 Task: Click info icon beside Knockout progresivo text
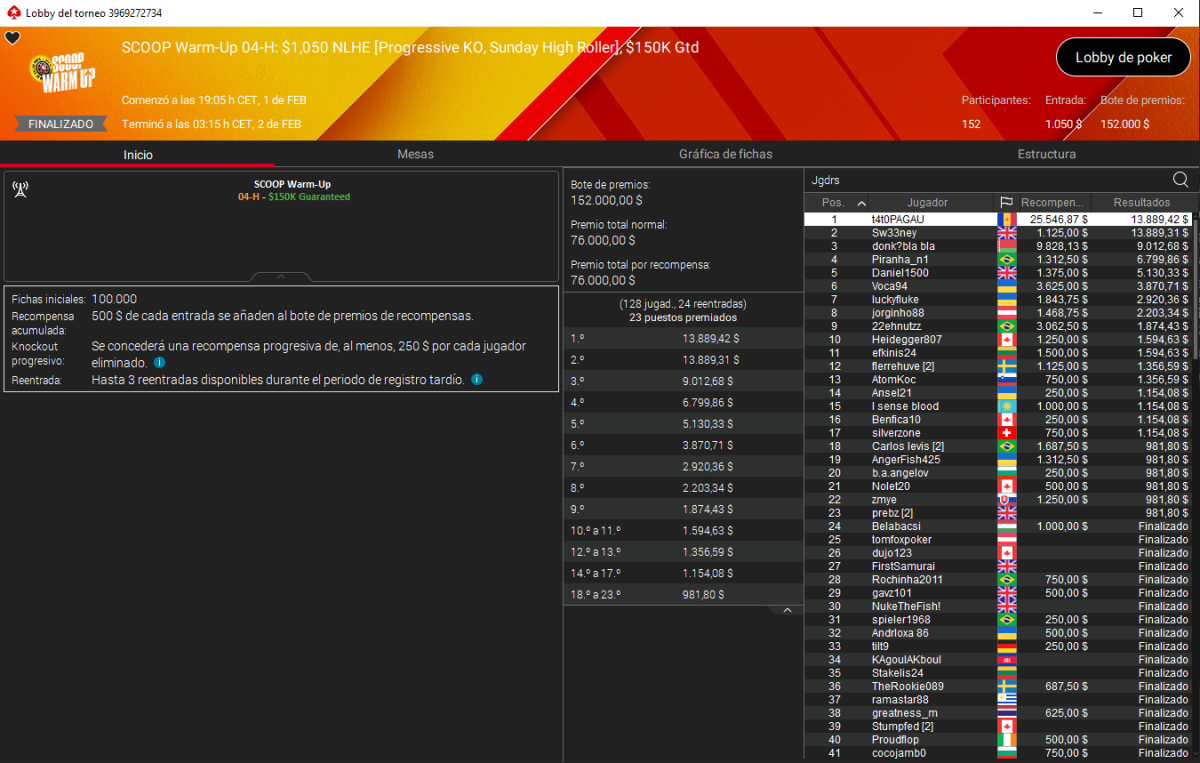pyautogui.click(x=160, y=362)
